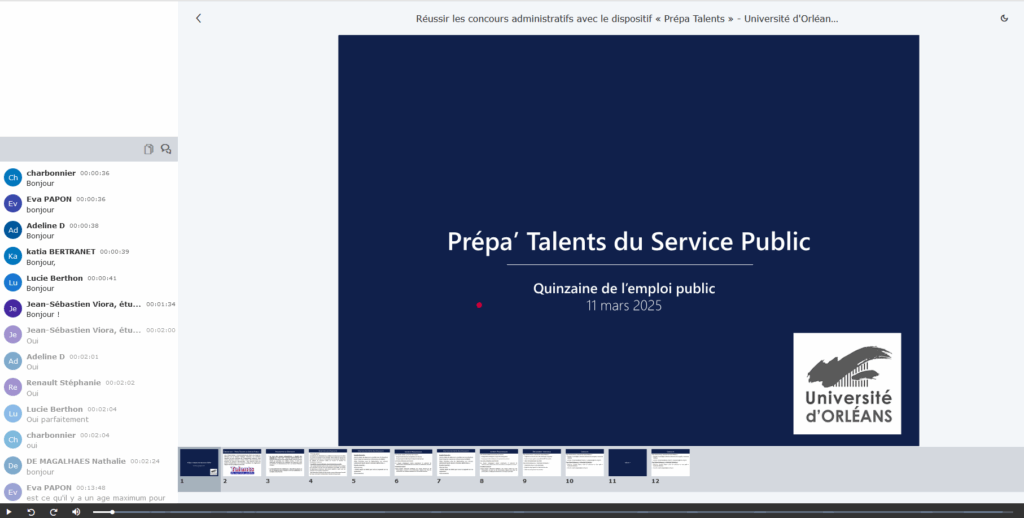The width and height of the screenshot is (1024, 518).
Task: Click the 'Oui parfaitement' chat message
Action: point(57,419)
